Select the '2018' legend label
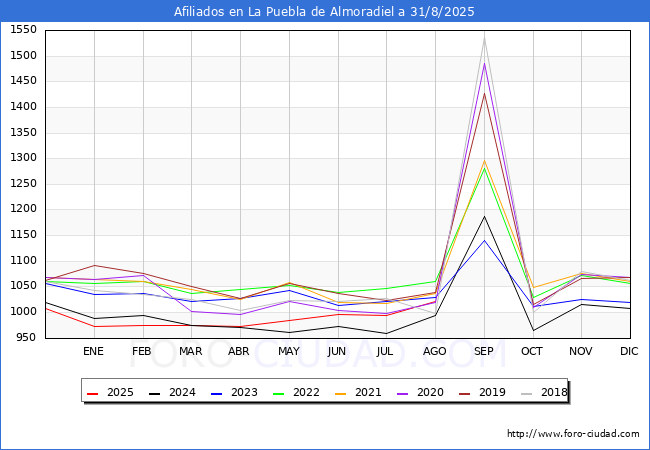The height and width of the screenshot is (450, 650). click(554, 392)
